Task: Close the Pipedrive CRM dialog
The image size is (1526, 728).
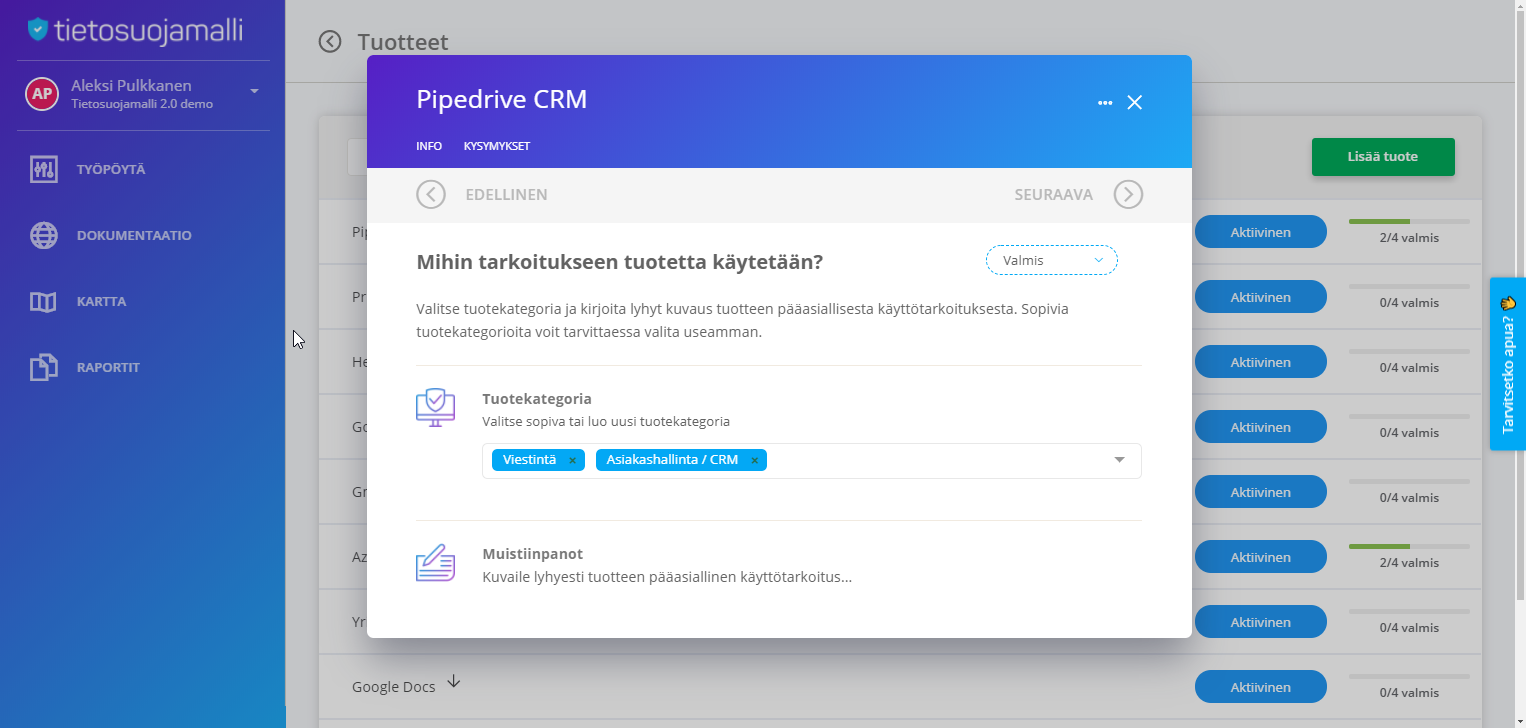Action: [x=1134, y=102]
